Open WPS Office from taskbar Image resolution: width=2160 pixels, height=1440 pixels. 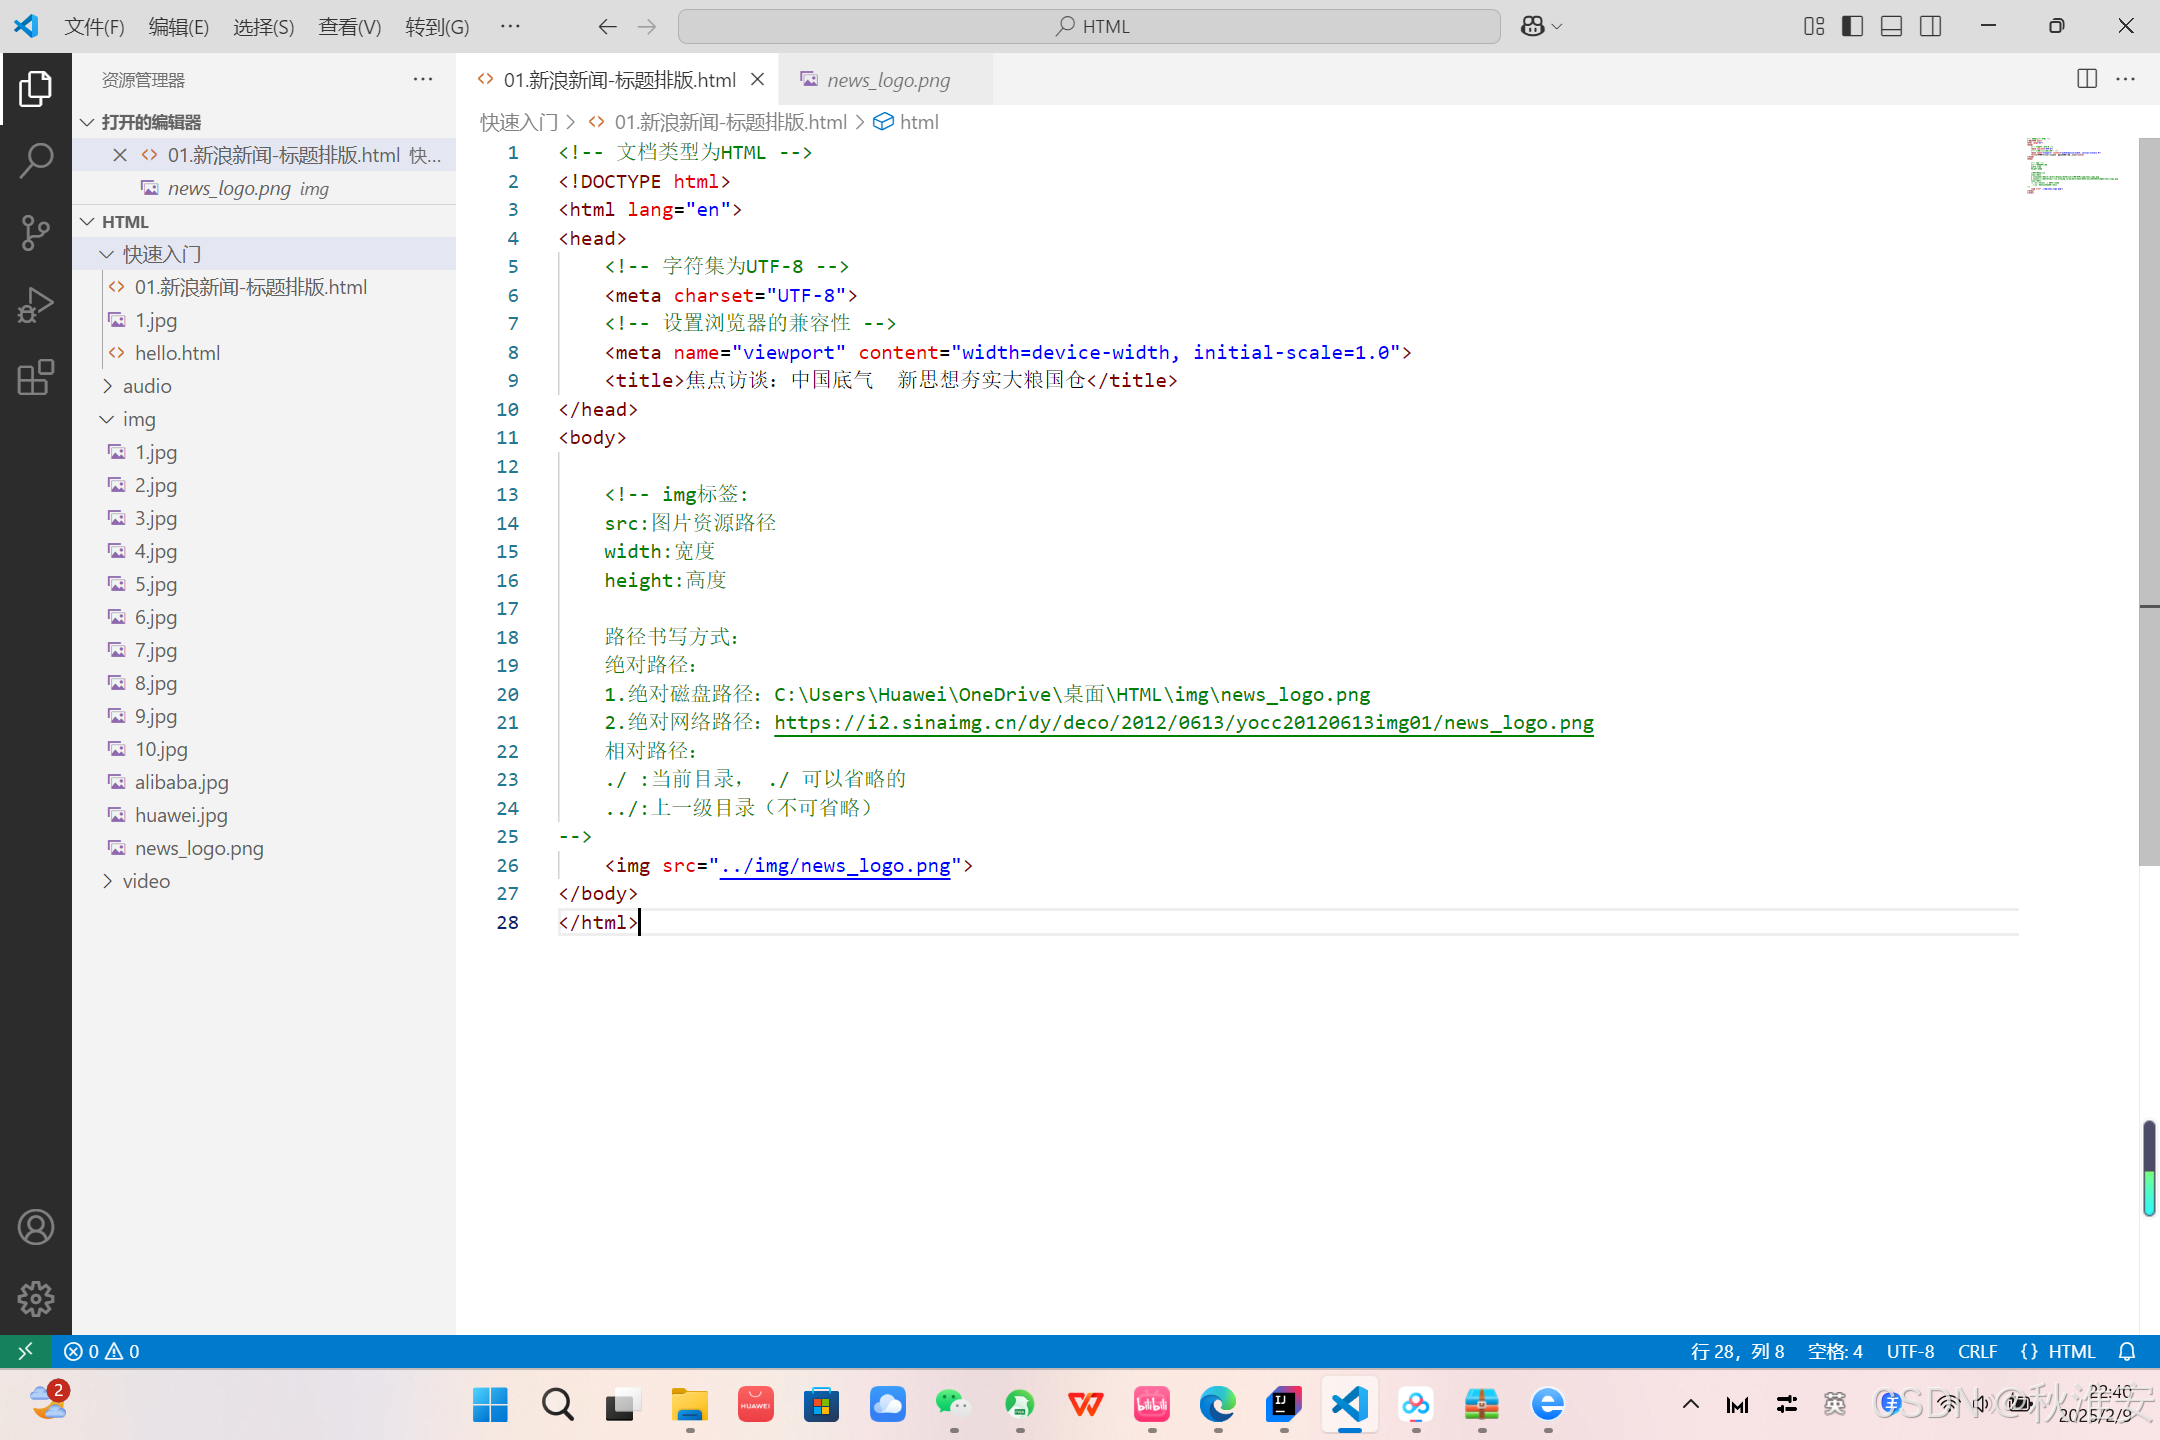tap(1085, 1405)
